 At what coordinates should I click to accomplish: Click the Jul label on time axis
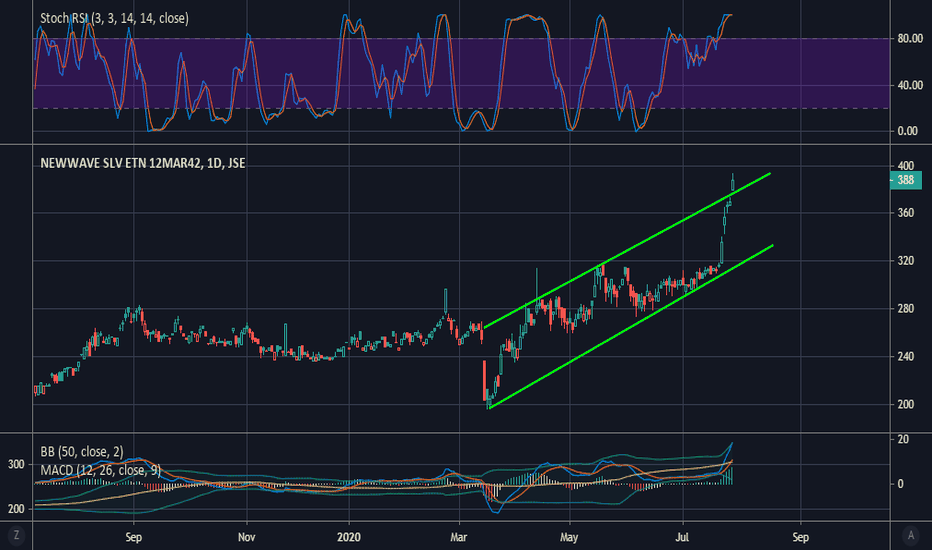pos(682,538)
